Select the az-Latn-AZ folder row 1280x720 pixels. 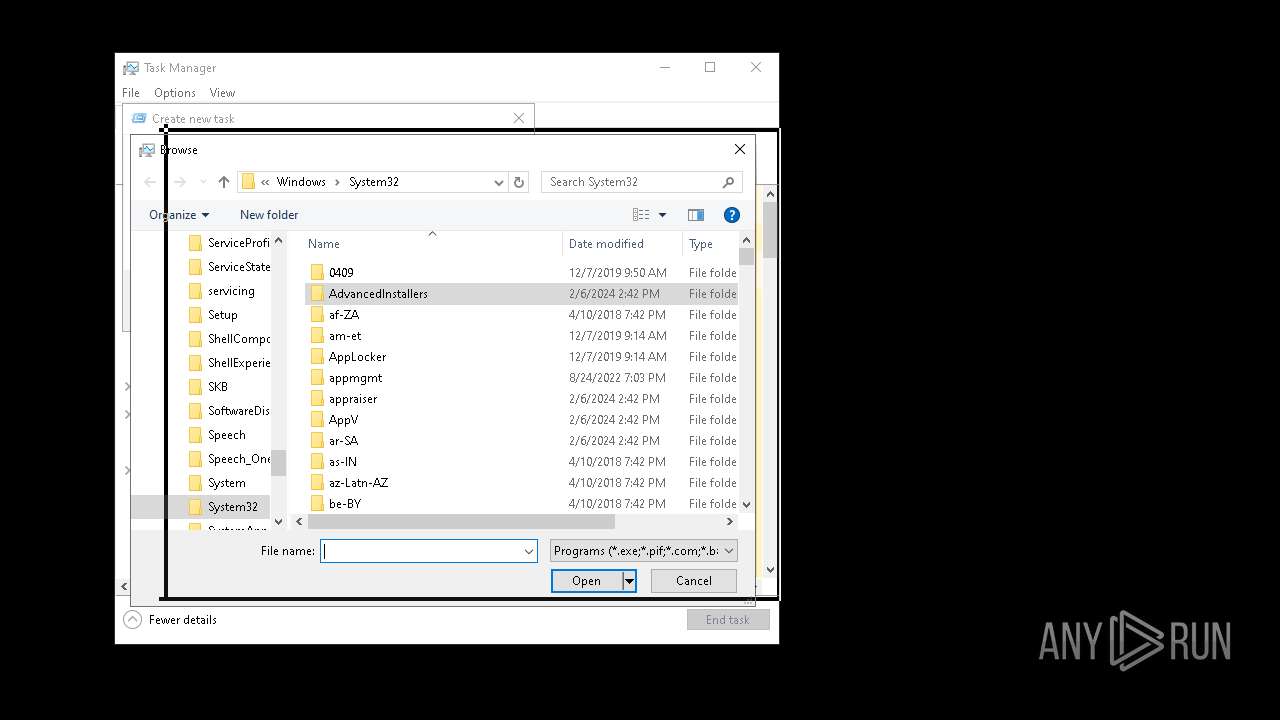point(521,483)
